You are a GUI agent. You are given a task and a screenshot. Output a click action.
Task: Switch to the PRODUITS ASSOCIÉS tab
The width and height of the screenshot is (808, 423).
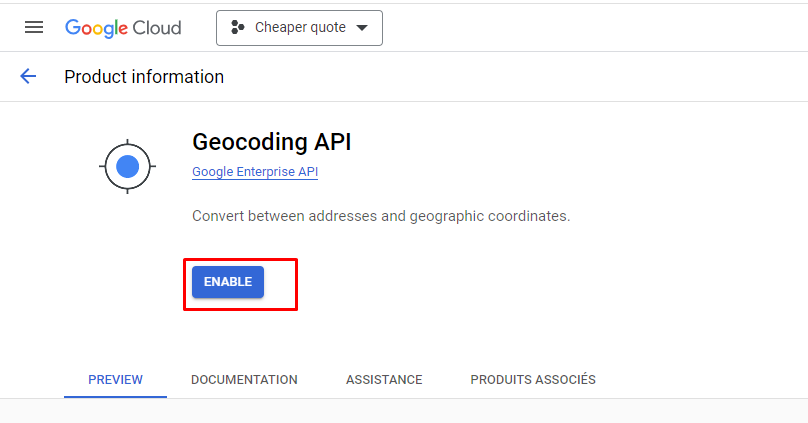[533, 380]
